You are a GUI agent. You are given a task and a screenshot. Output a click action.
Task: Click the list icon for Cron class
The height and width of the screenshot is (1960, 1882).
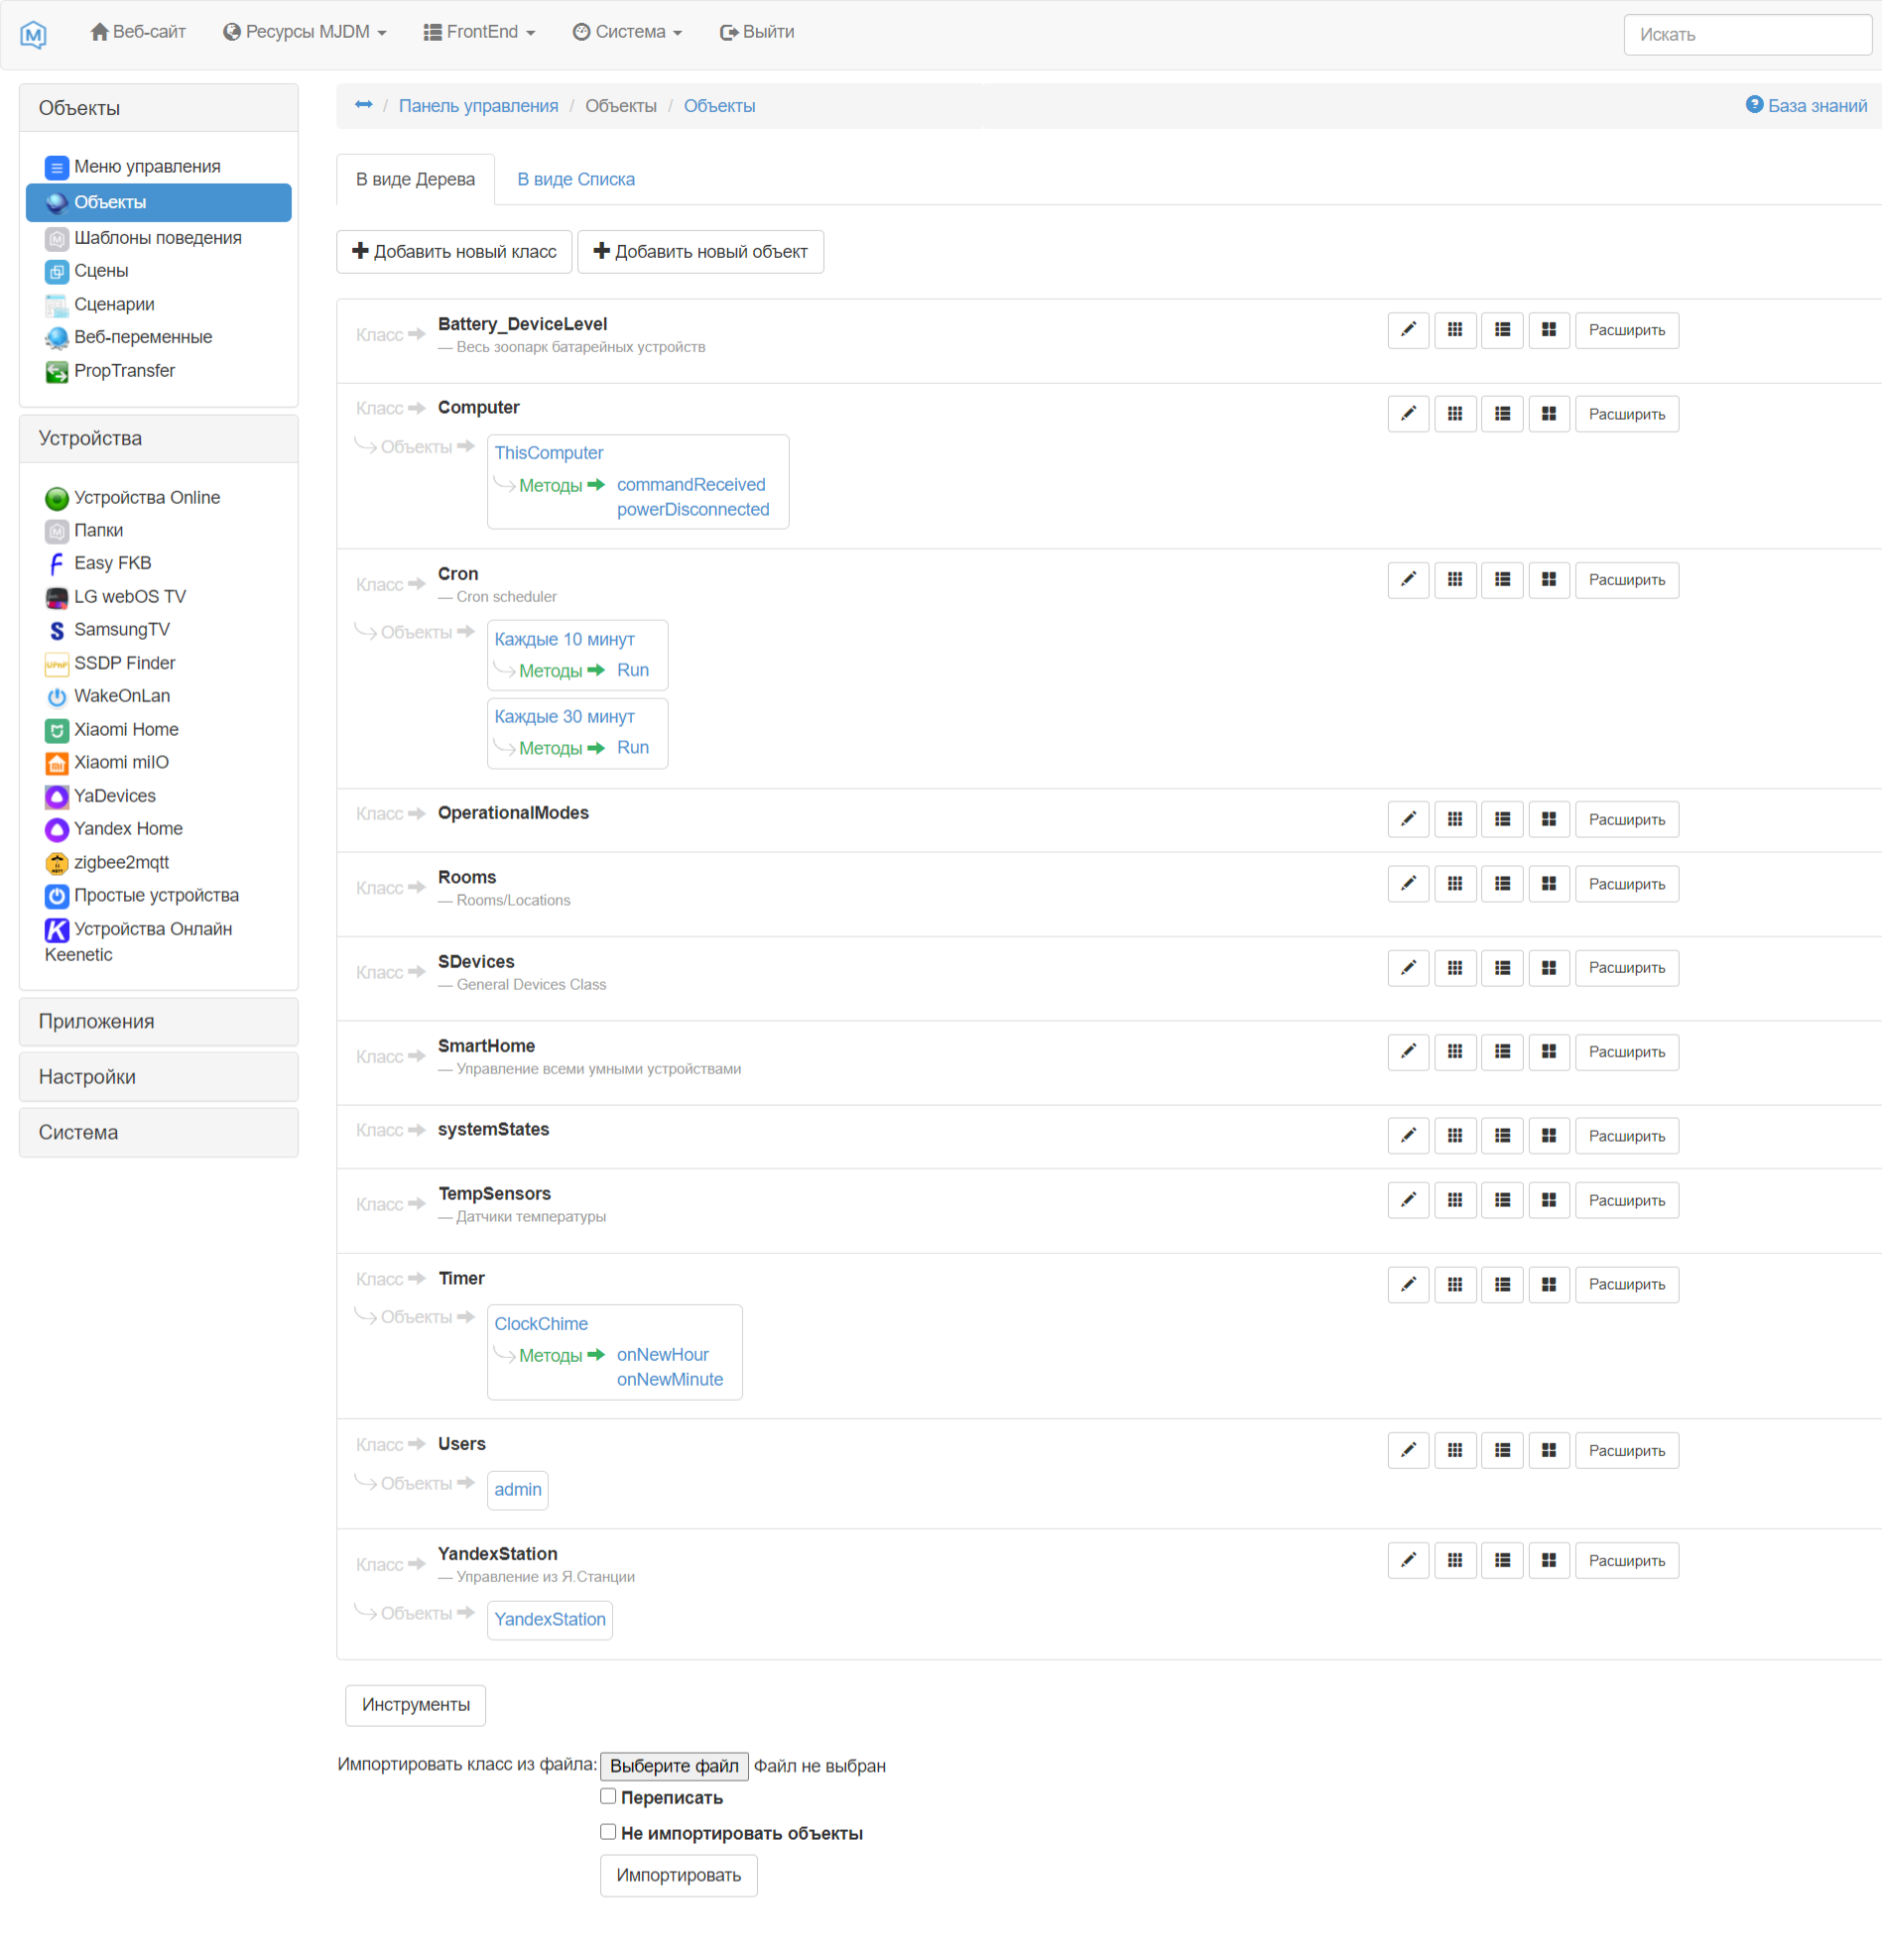[x=1501, y=580]
